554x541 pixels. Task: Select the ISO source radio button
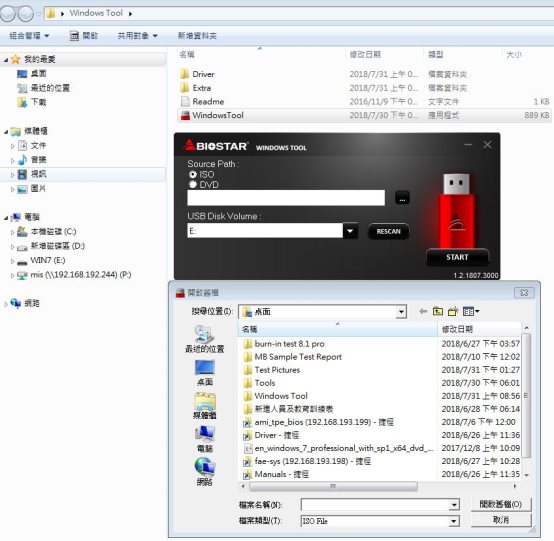point(193,175)
